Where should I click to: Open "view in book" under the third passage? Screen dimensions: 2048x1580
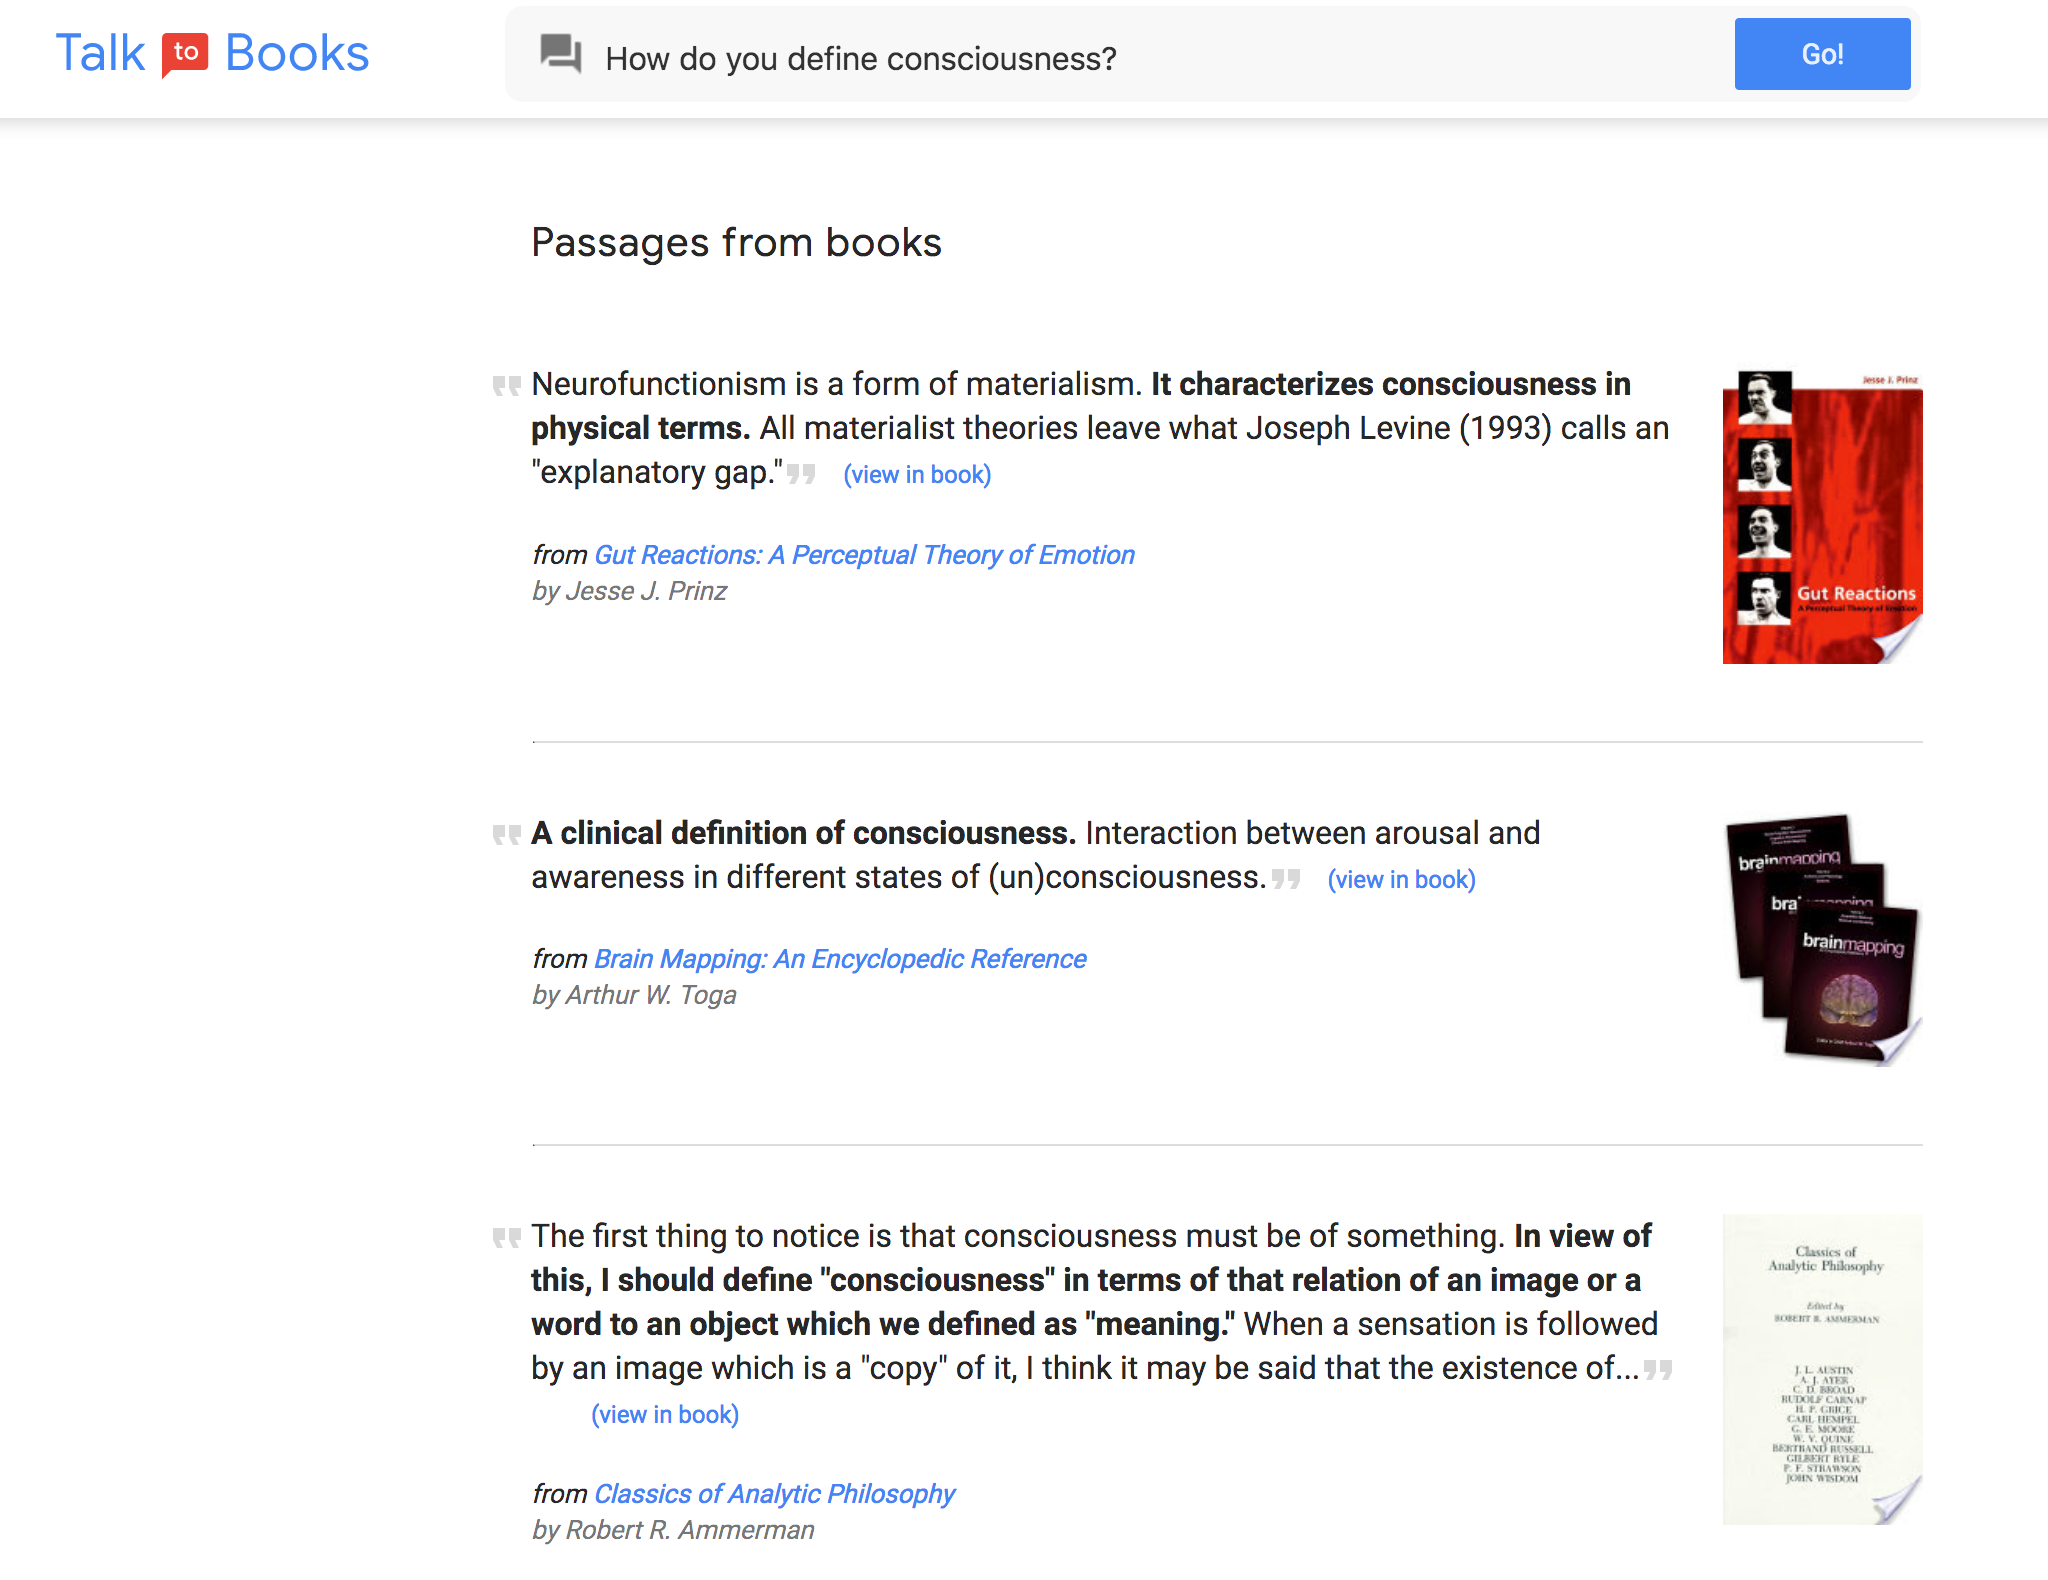(665, 1415)
